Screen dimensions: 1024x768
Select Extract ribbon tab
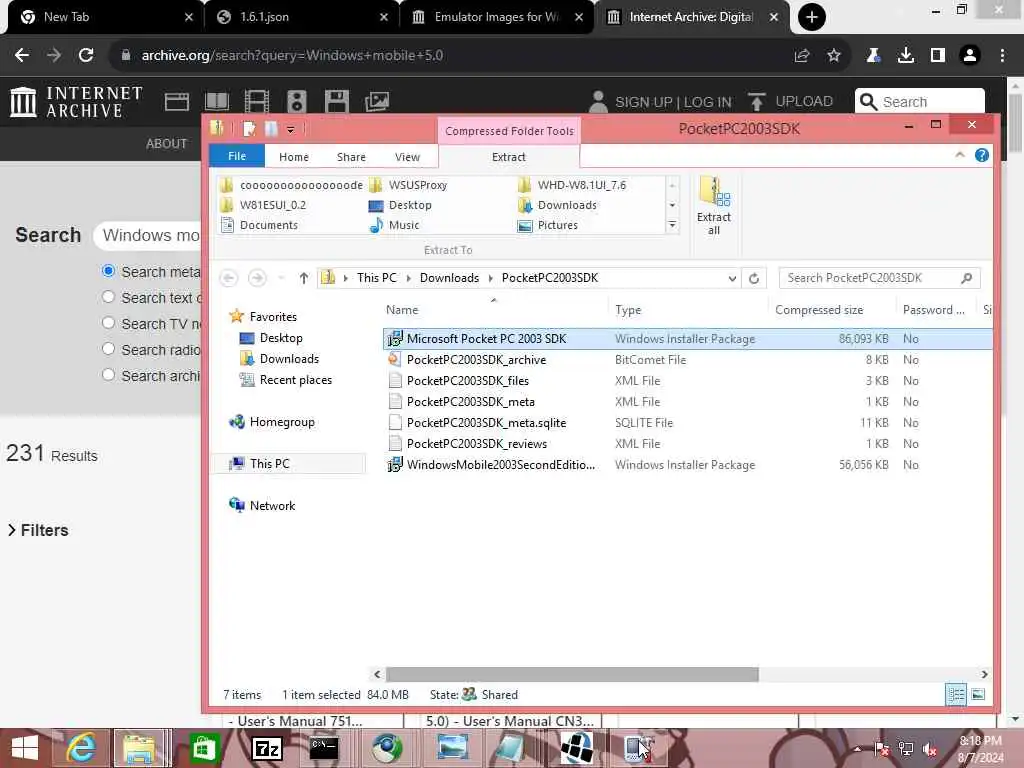[x=509, y=157]
